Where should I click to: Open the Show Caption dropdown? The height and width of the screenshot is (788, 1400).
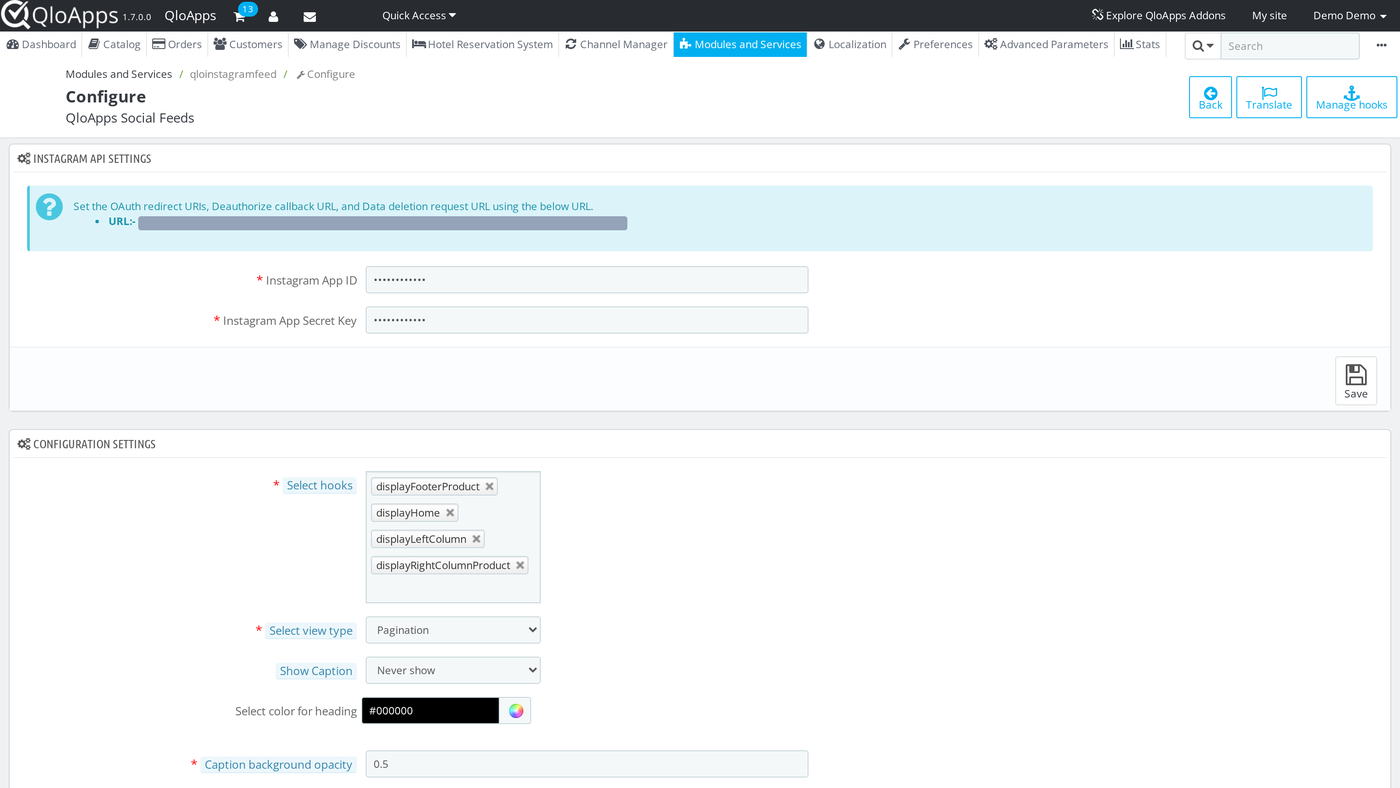pyautogui.click(x=453, y=670)
